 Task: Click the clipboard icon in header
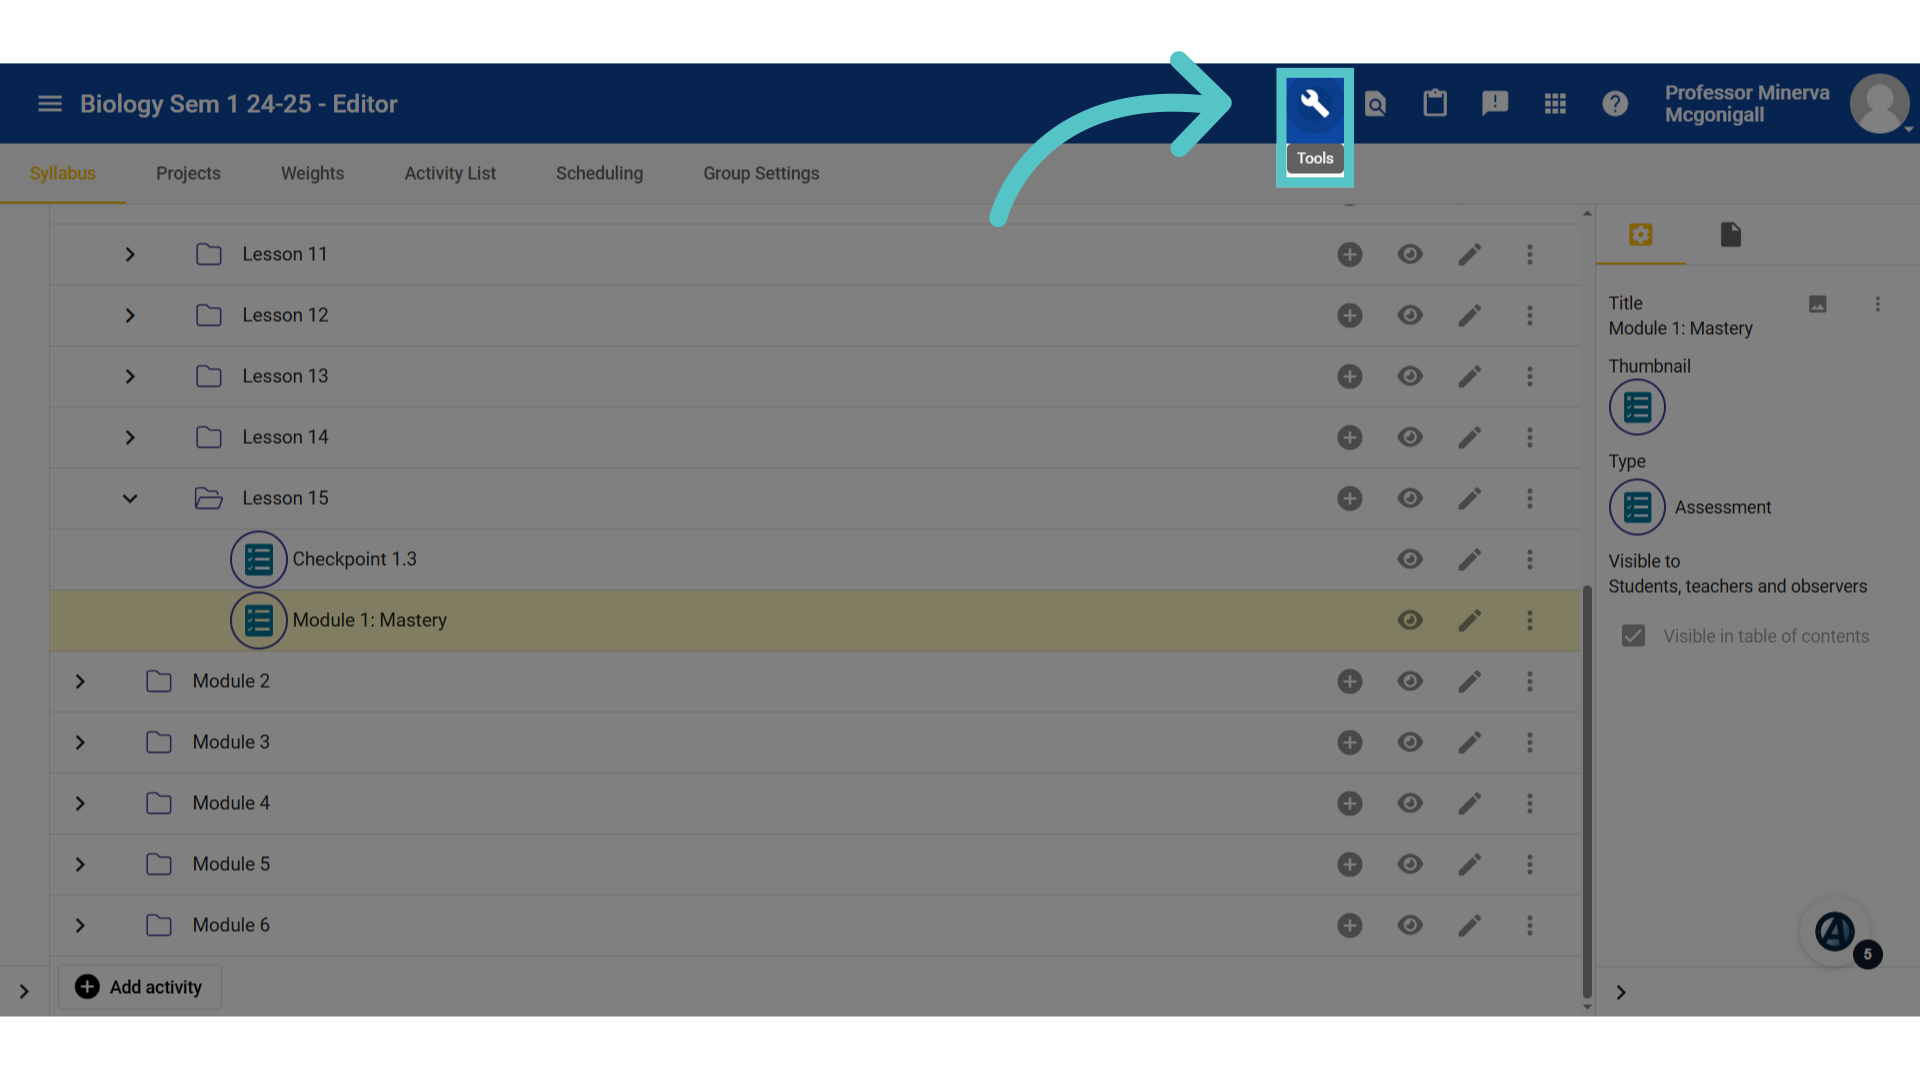1435,103
